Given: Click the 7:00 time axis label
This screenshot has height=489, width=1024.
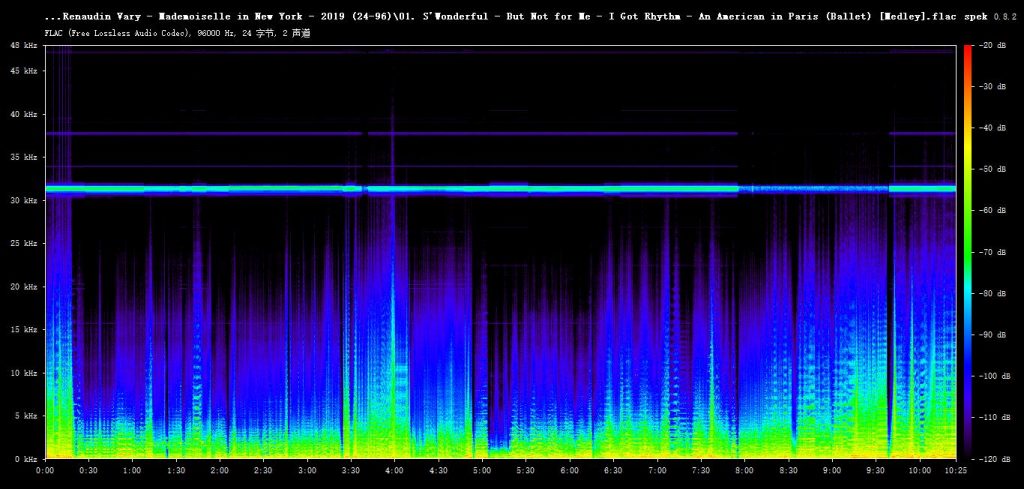Looking at the screenshot, I should [x=658, y=470].
